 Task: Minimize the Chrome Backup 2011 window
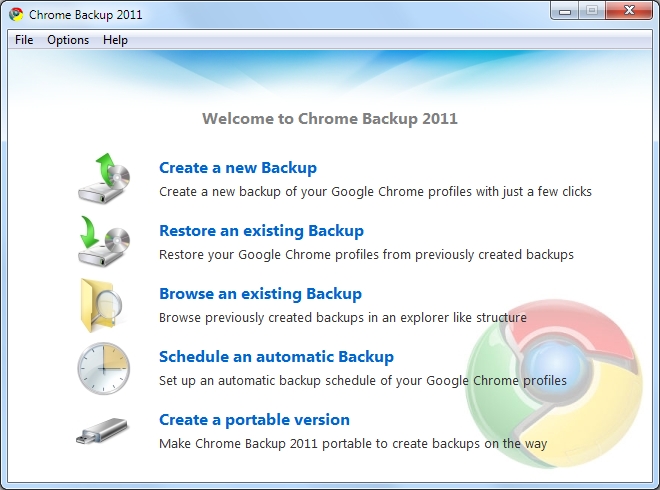(x=565, y=11)
